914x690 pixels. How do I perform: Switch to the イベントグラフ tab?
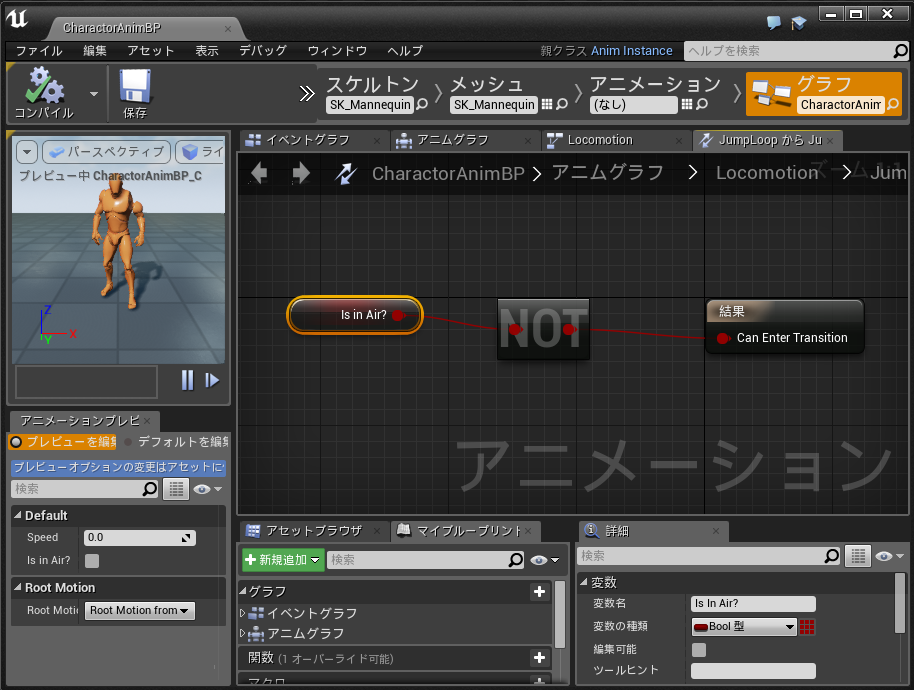307,140
